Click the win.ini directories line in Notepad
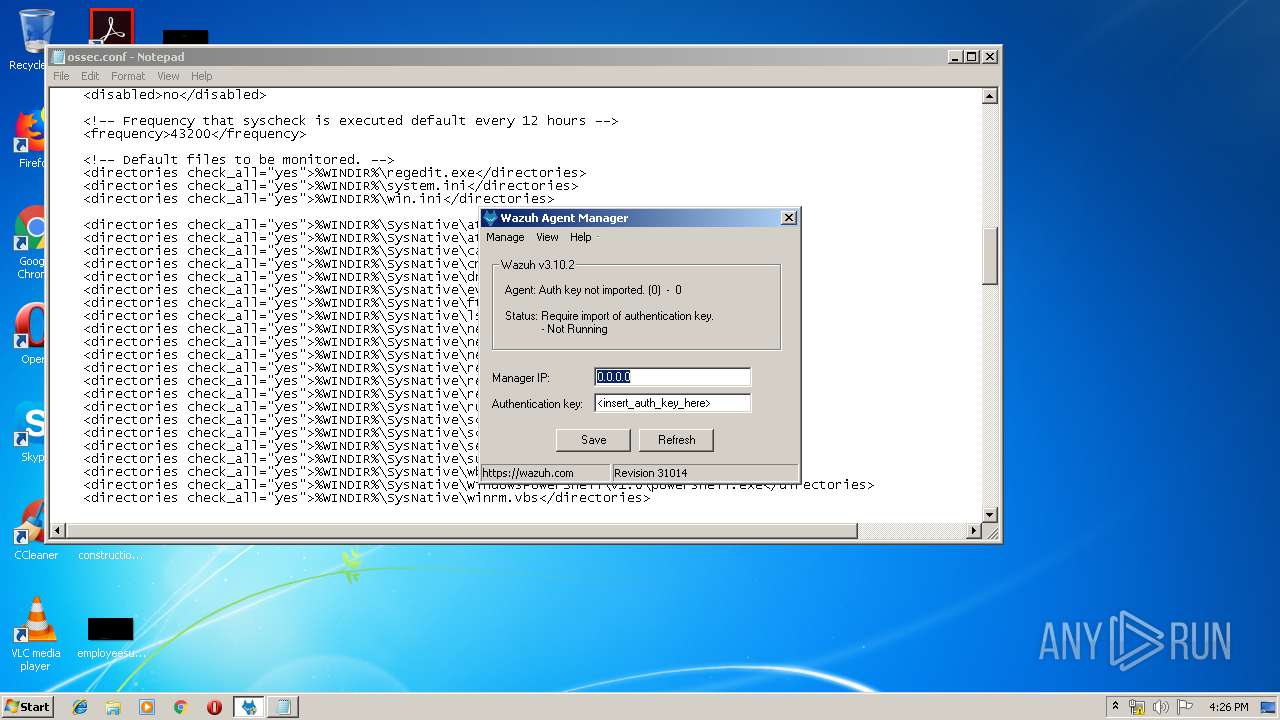The height and width of the screenshot is (720, 1280). [318, 198]
